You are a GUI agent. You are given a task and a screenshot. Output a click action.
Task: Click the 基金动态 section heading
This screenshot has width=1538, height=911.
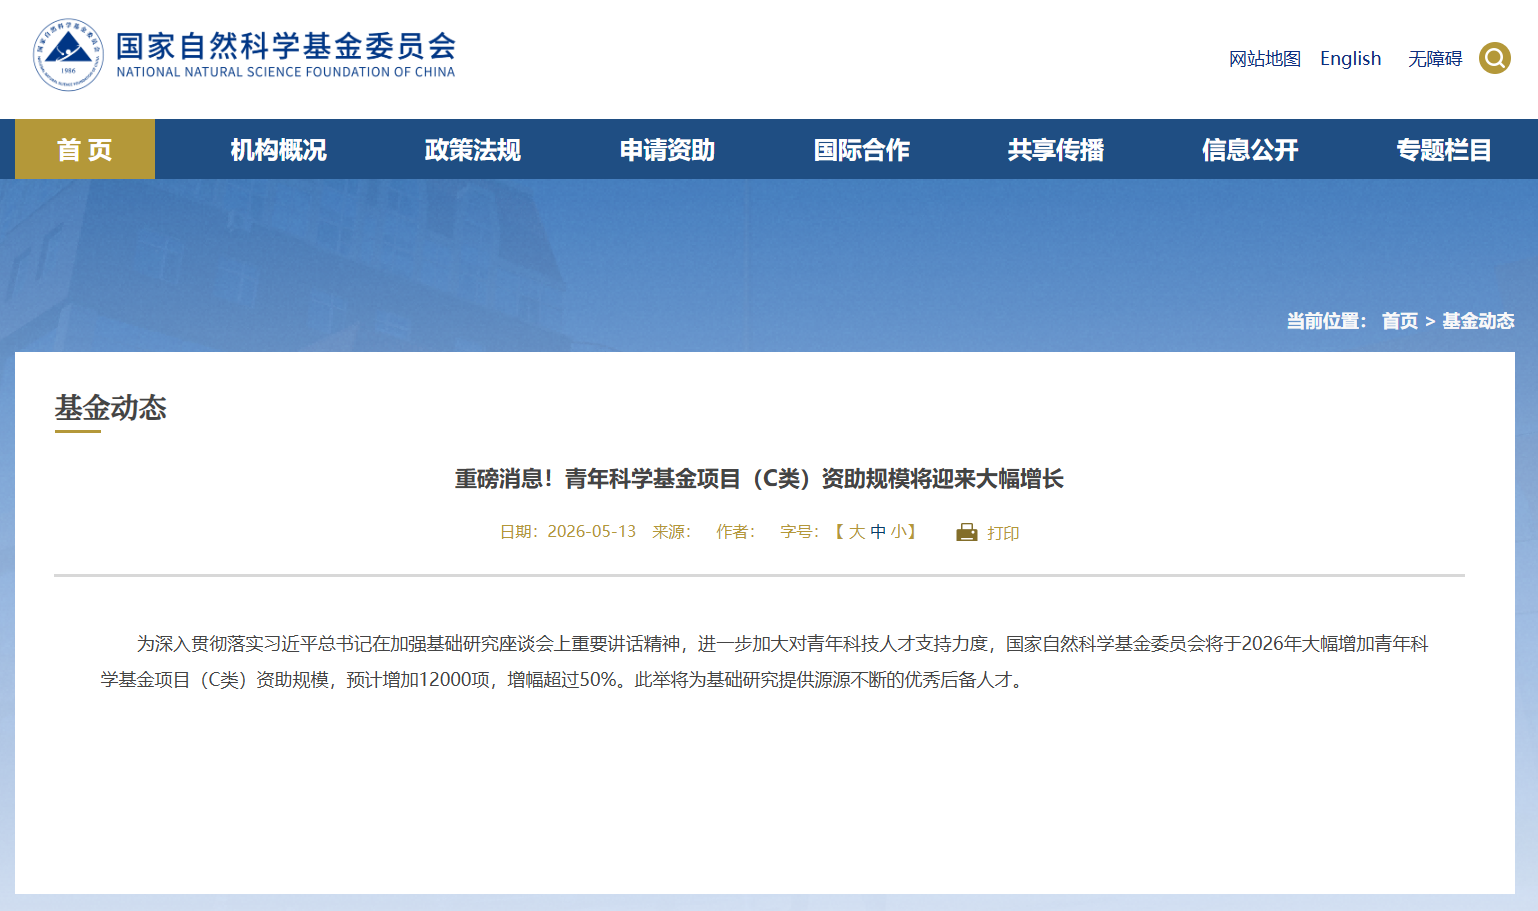[x=111, y=408]
